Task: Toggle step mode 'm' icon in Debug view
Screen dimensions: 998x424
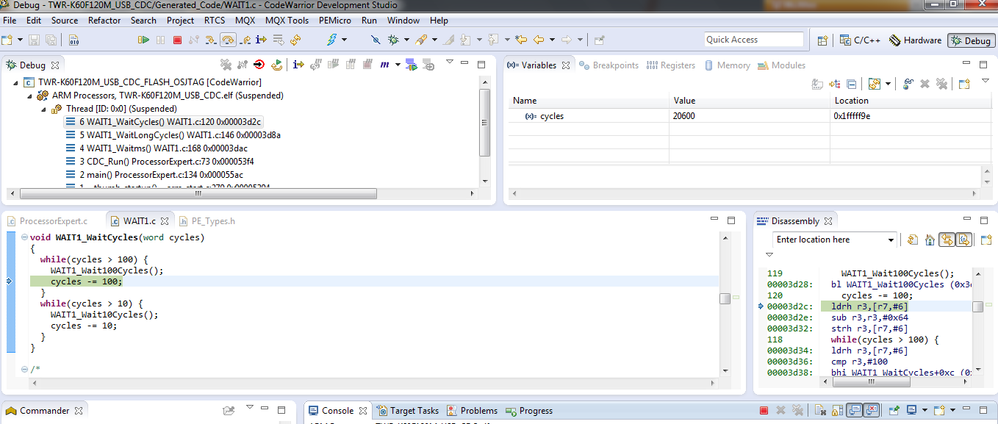Action: tap(385, 65)
